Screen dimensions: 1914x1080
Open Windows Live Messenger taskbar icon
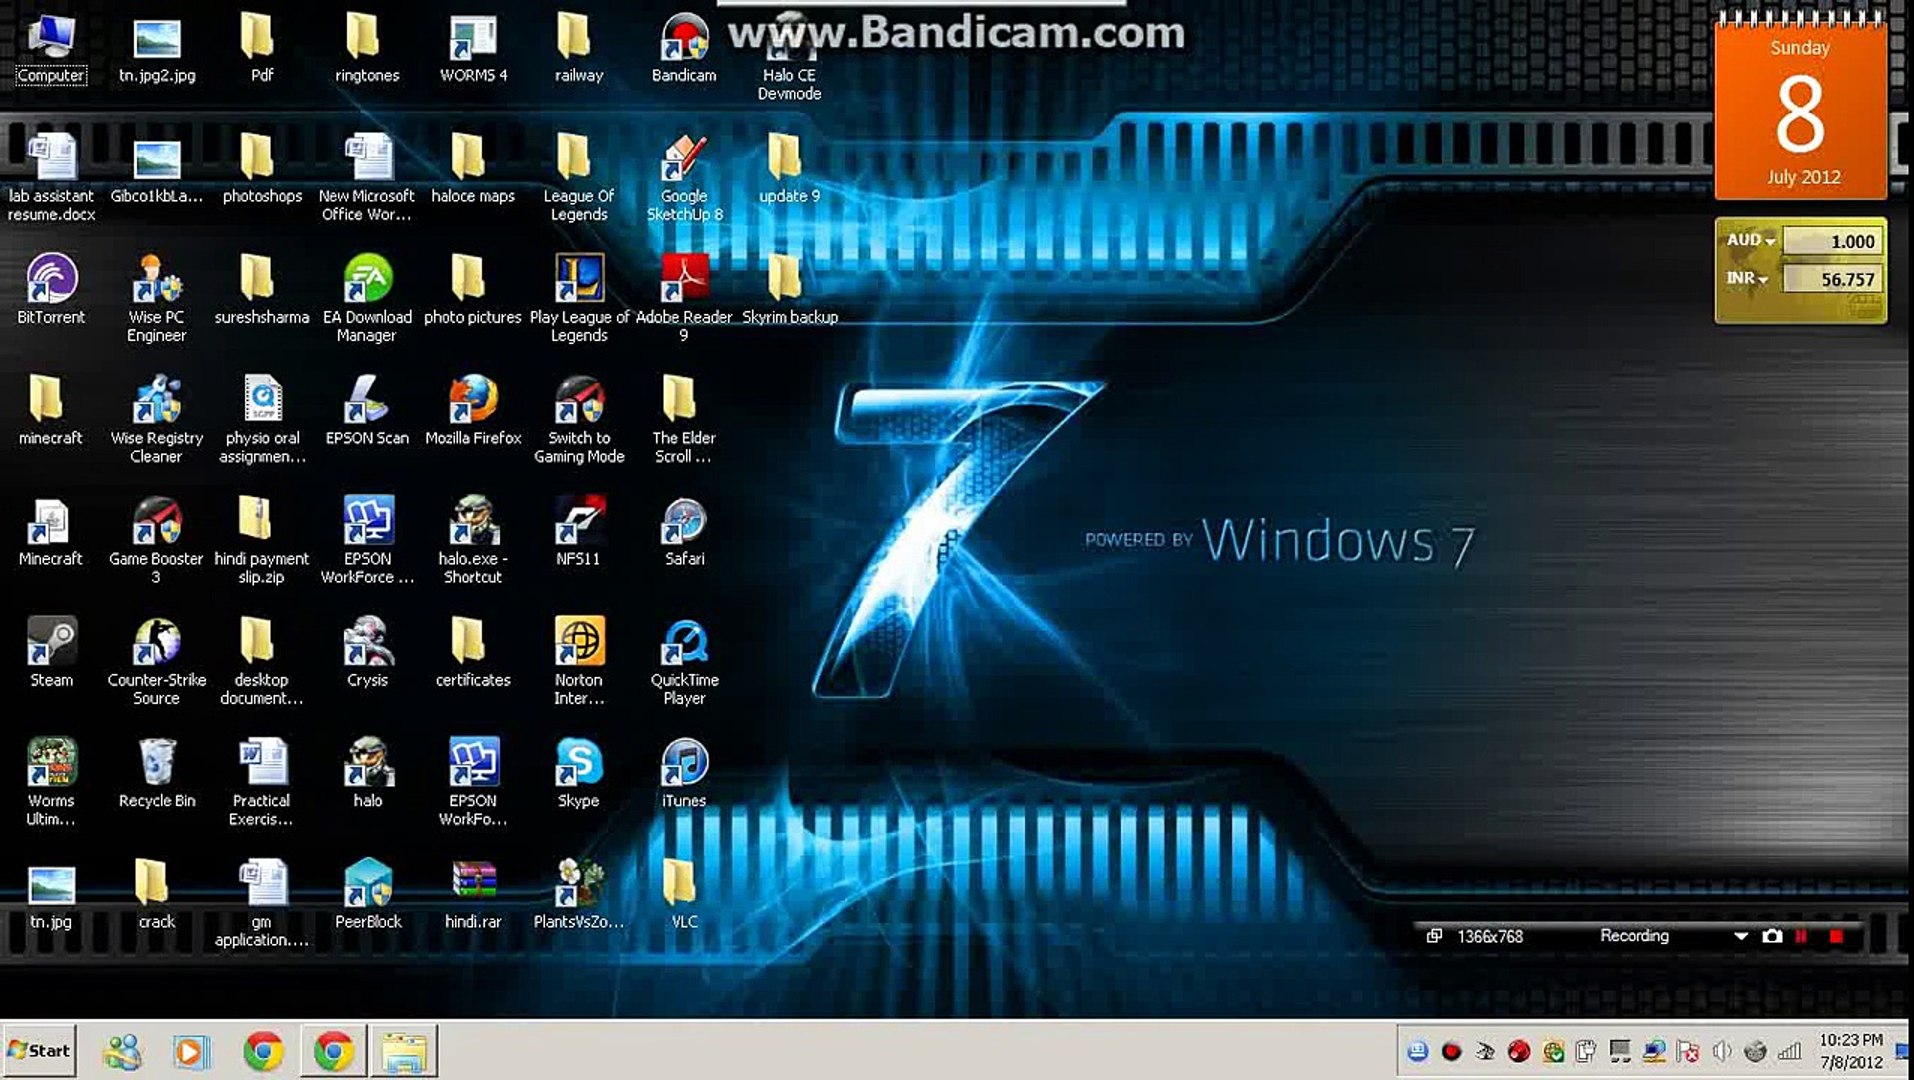[x=123, y=1051]
